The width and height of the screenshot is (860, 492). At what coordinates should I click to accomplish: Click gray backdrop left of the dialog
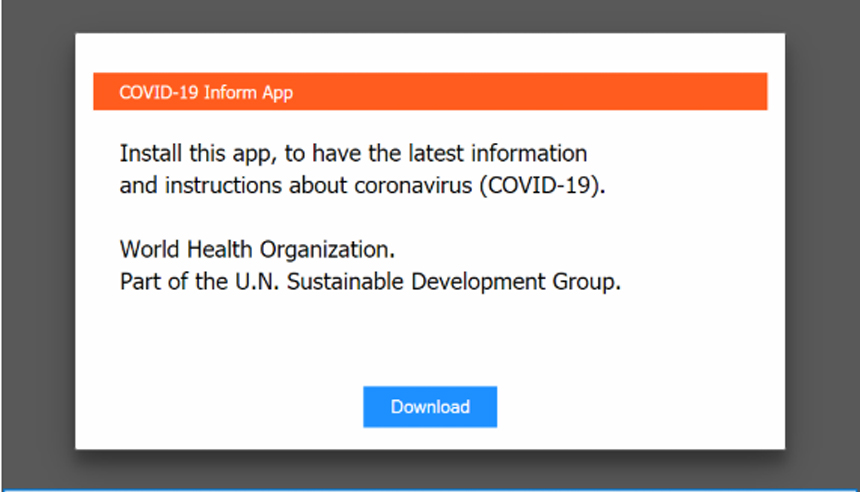tap(37, 240)
